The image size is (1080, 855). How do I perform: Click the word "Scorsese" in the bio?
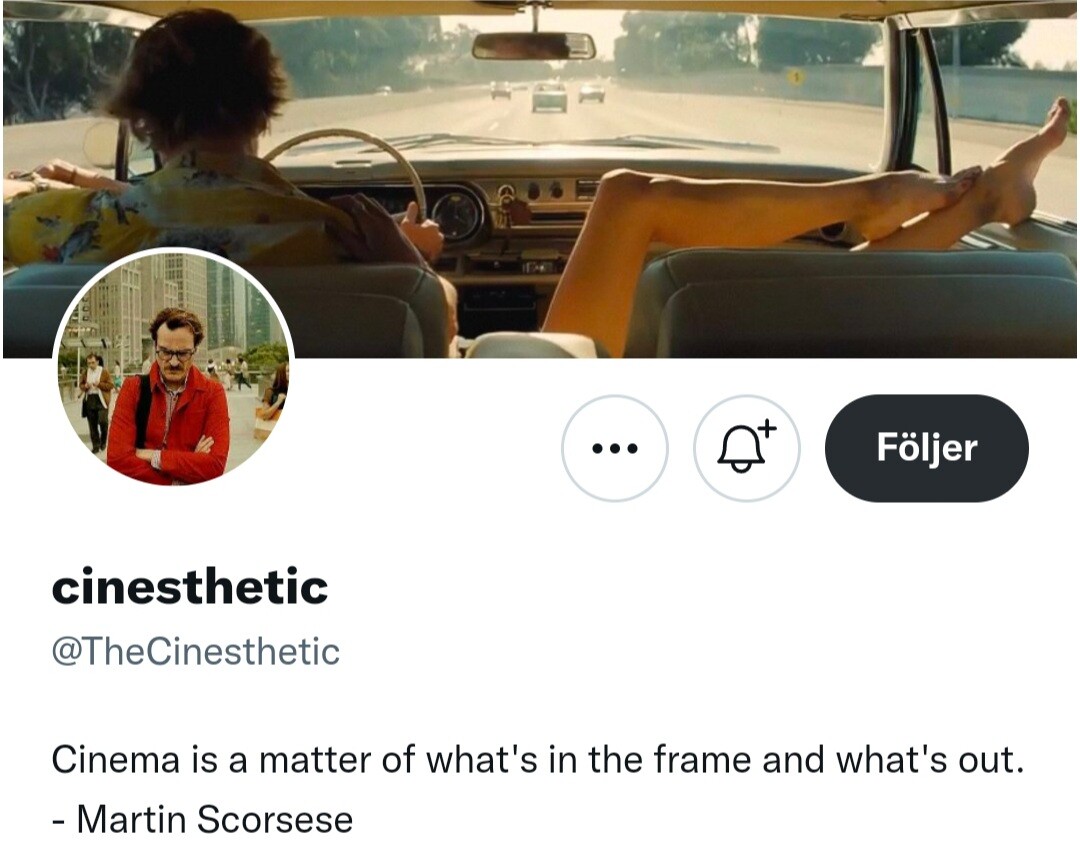[x=275, y=819]
